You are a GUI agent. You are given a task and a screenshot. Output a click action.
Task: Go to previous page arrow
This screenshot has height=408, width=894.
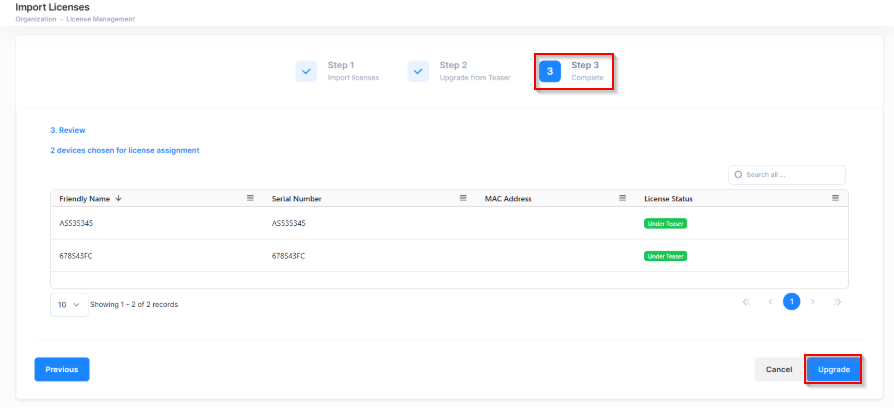(769, 301)
